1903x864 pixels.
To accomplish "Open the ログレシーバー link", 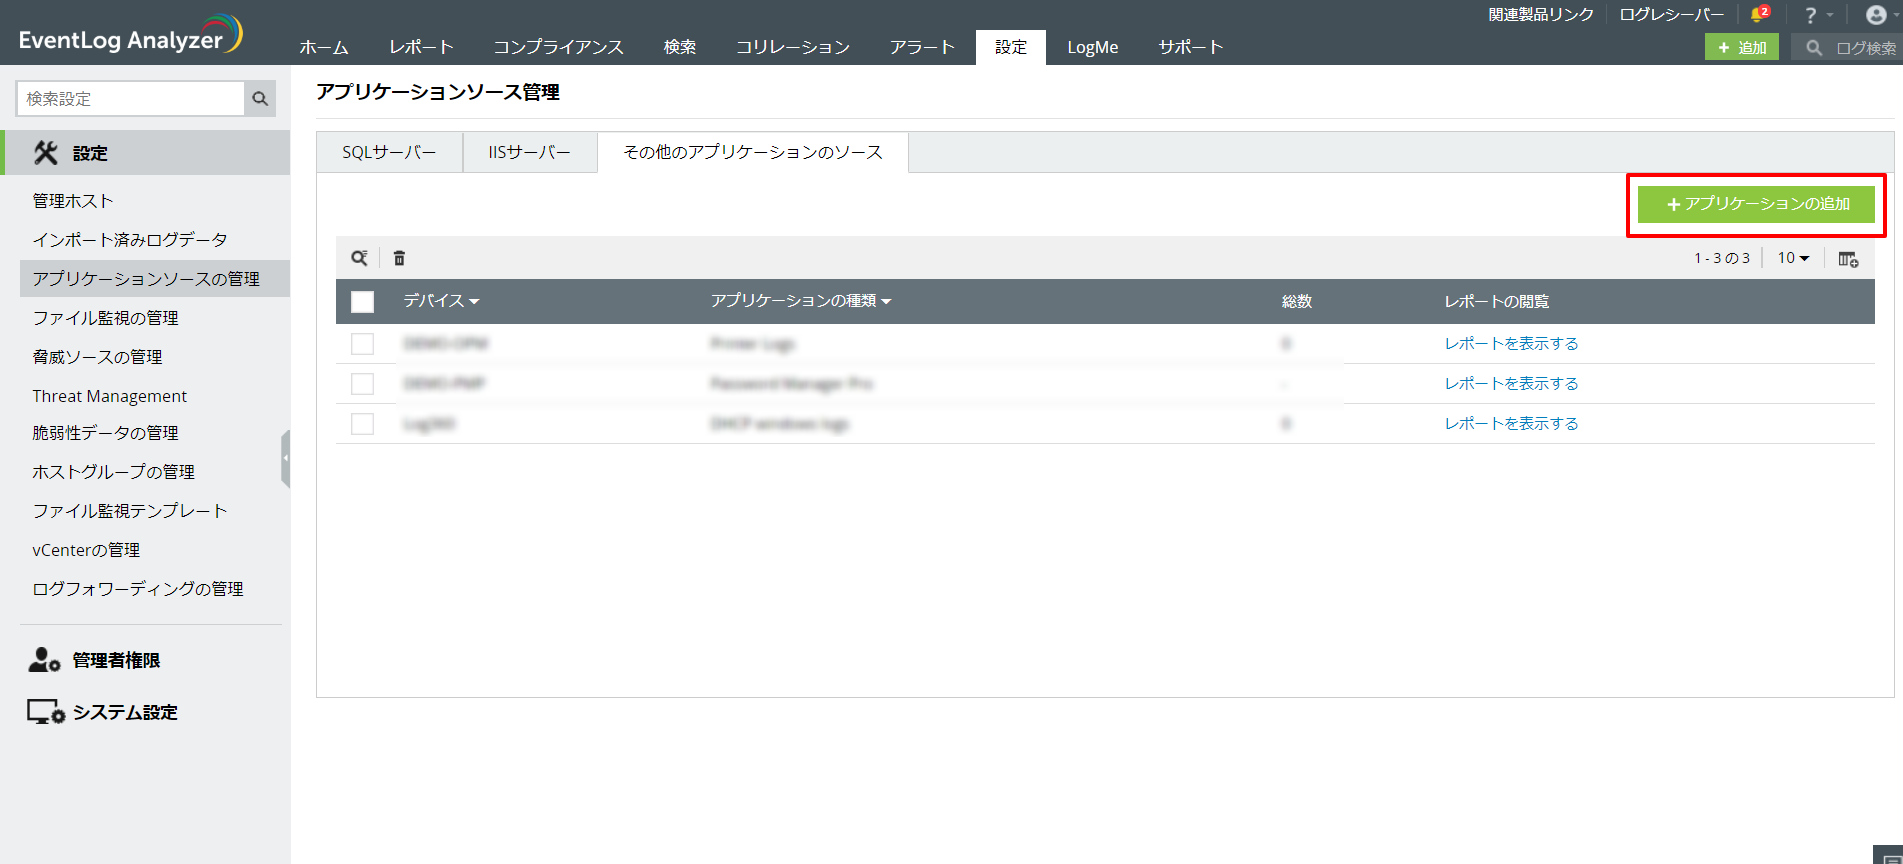I will (1672, 15).
